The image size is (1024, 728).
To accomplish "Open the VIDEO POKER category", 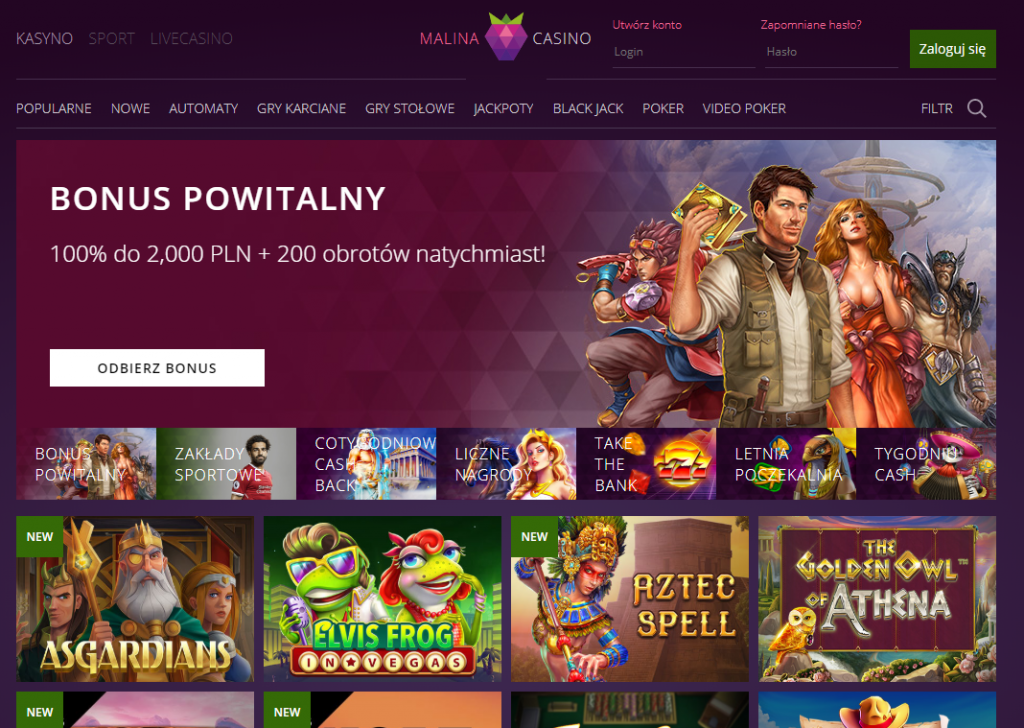I will tap(744, 108).
